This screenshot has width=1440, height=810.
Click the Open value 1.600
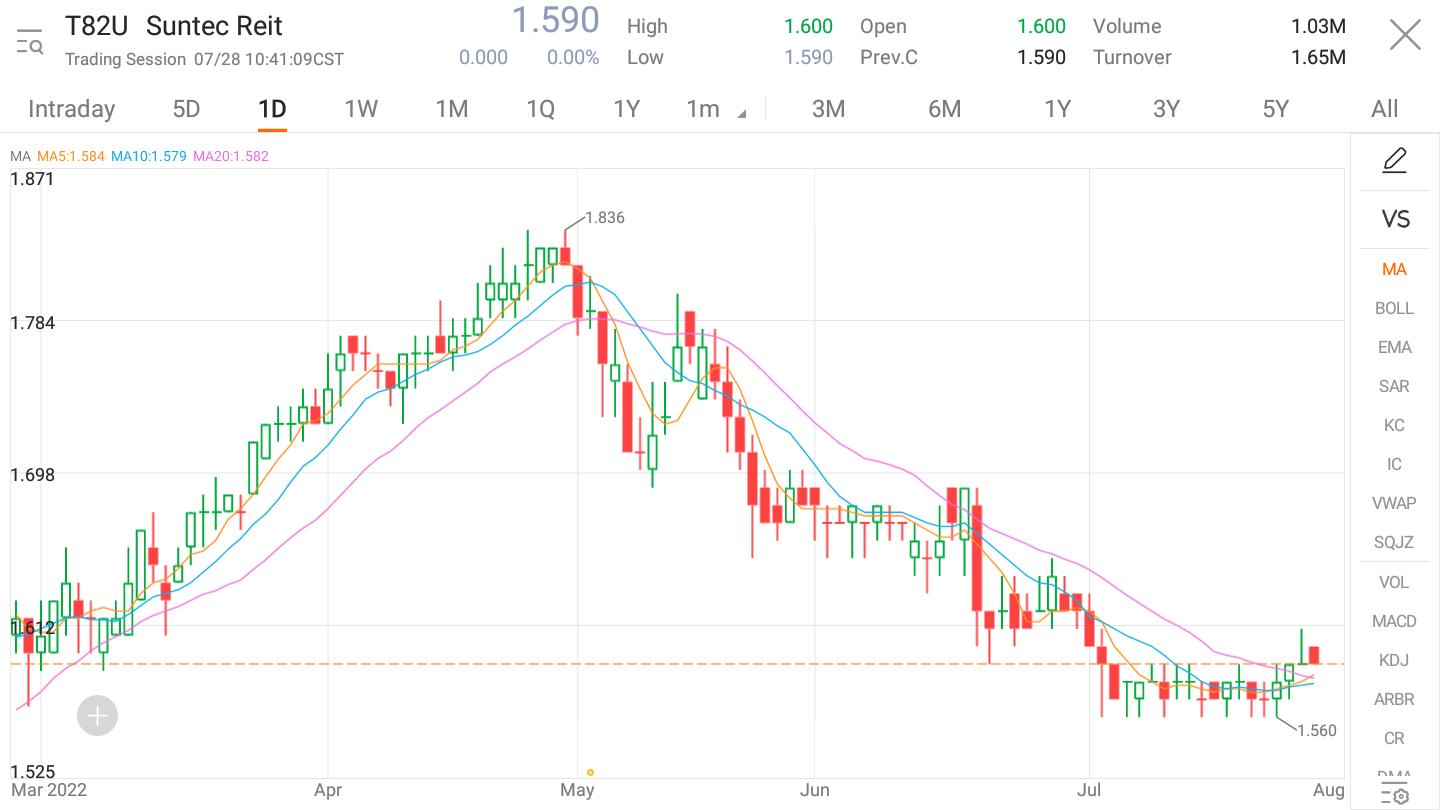pos(1041,26)
